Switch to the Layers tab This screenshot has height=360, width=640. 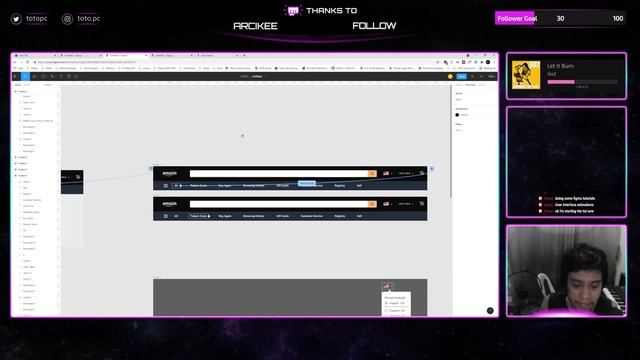[18, 85]
